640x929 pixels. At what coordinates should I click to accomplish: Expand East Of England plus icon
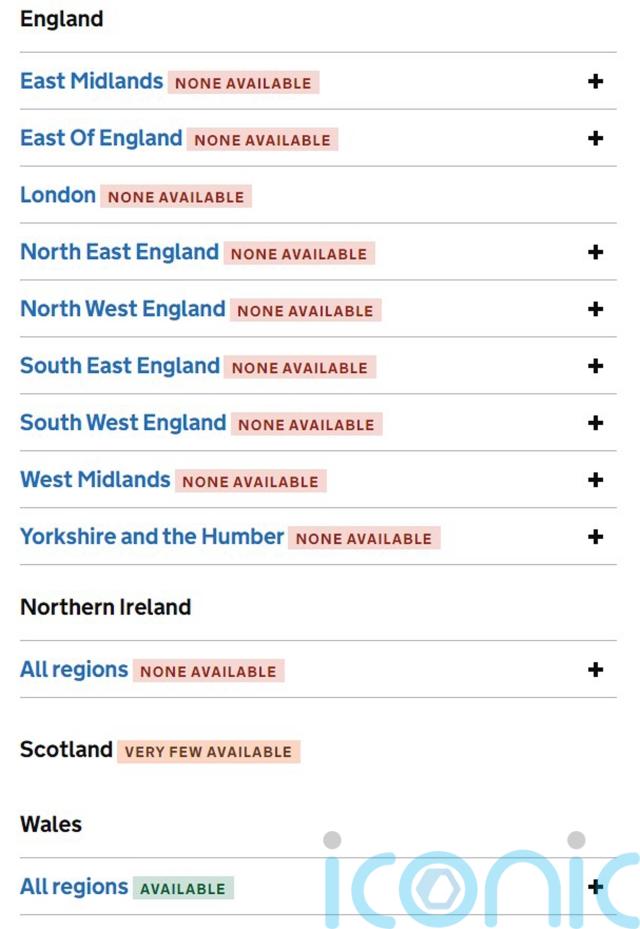pos(596,138)
